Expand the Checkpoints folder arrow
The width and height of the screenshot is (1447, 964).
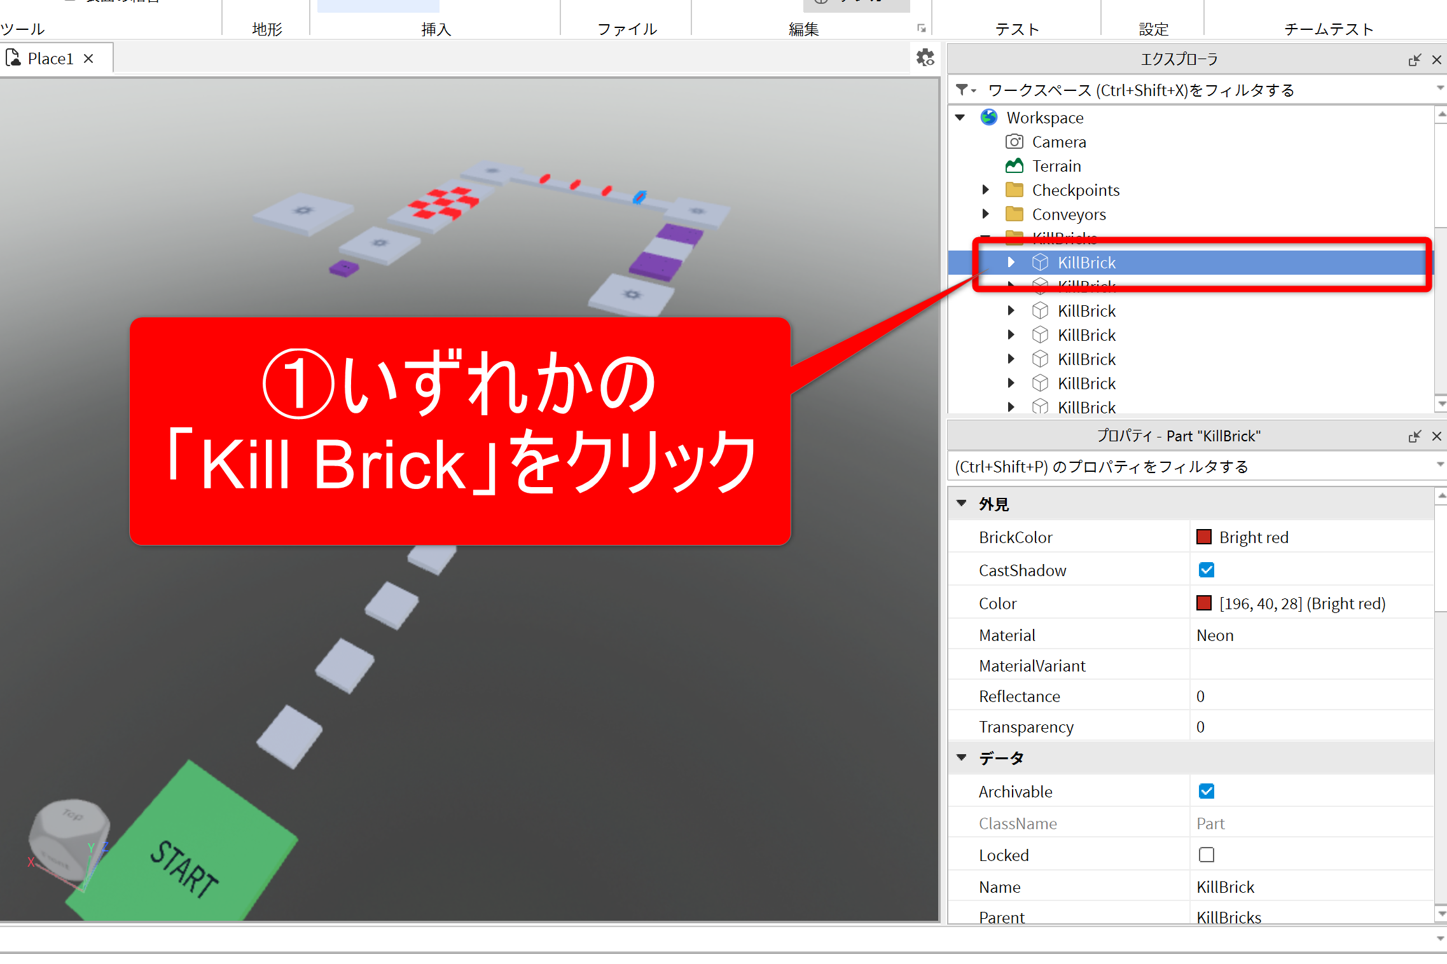[x=986, y=190]
